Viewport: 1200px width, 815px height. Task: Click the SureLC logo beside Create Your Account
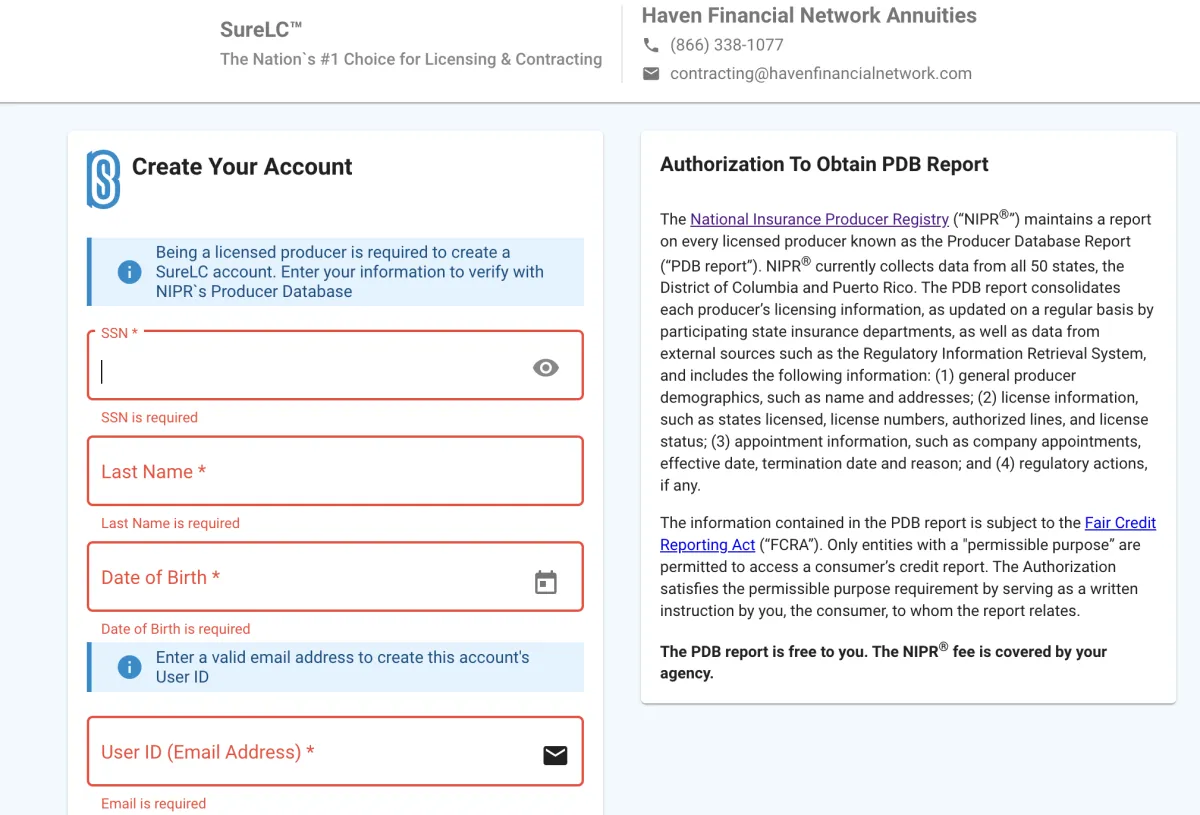[104, 179]
